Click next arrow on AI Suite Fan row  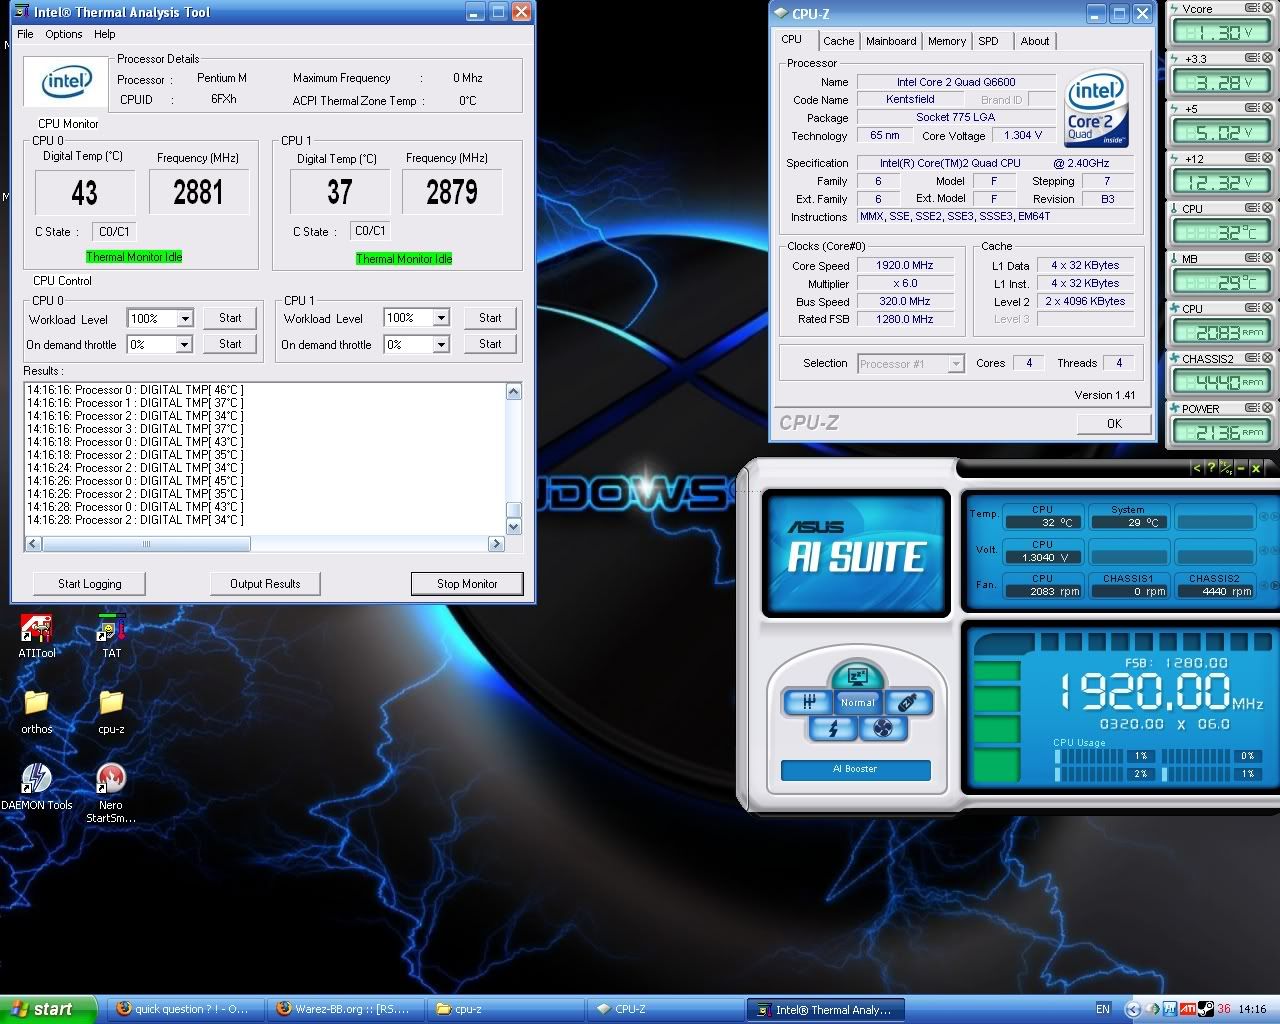1275,585
